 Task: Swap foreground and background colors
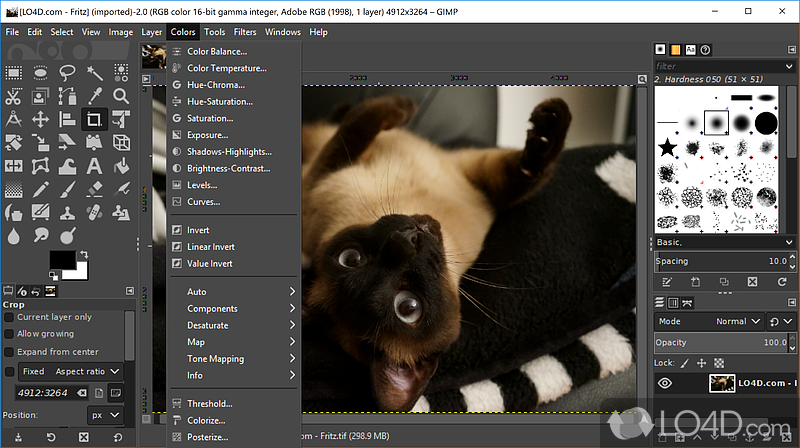(x=84, y=254)
